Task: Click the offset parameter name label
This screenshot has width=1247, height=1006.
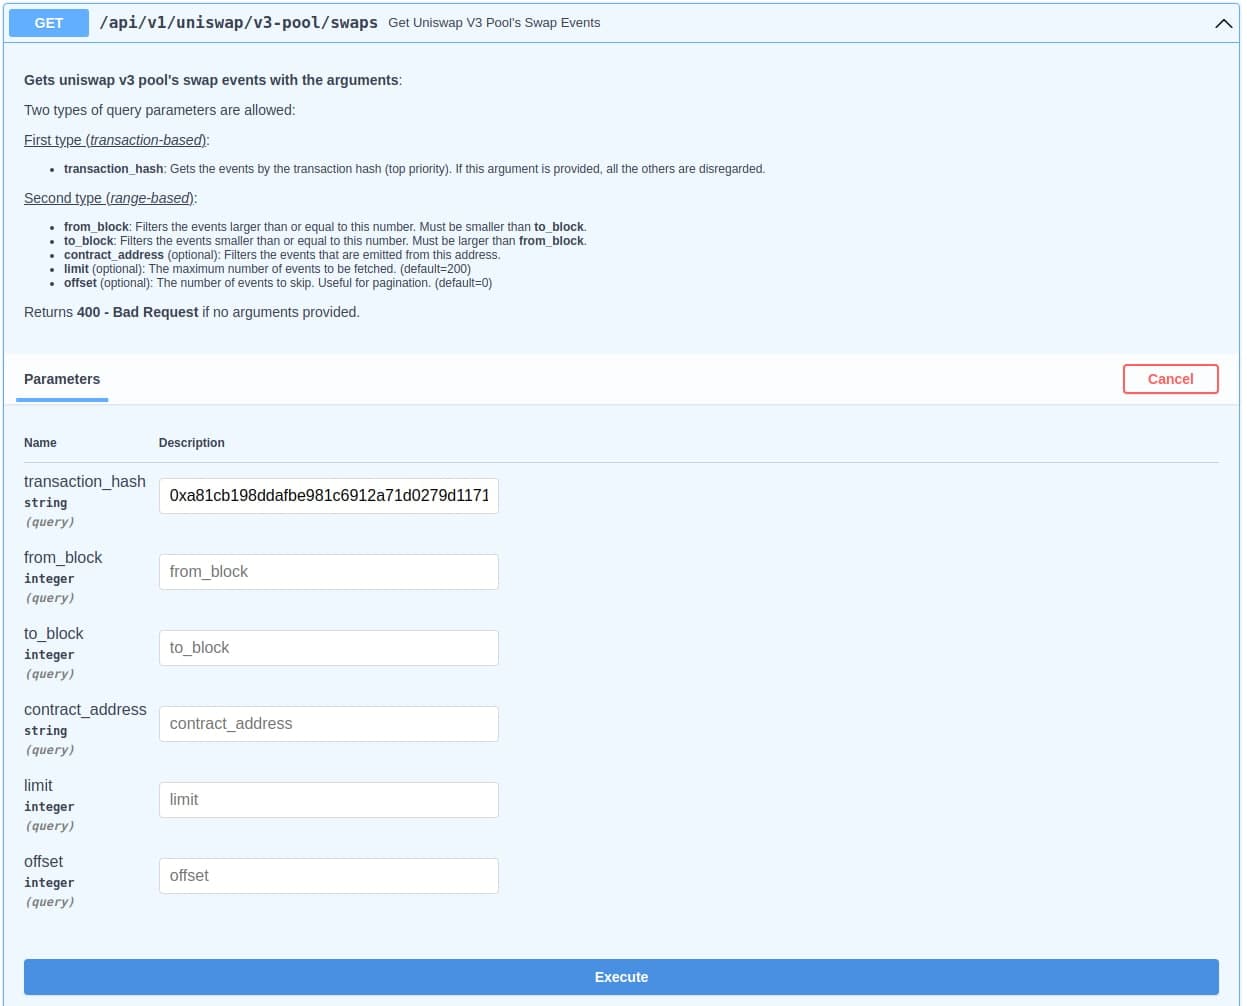Action: click(43, 861)
